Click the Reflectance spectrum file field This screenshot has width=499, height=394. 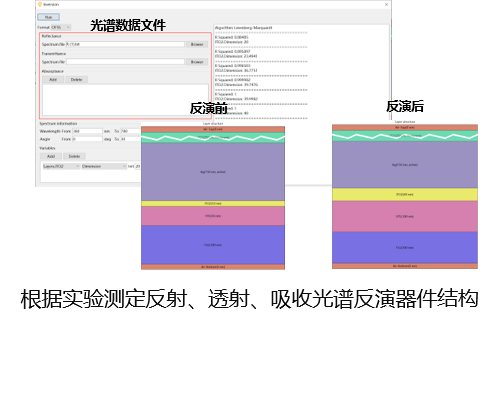(125, 44)
